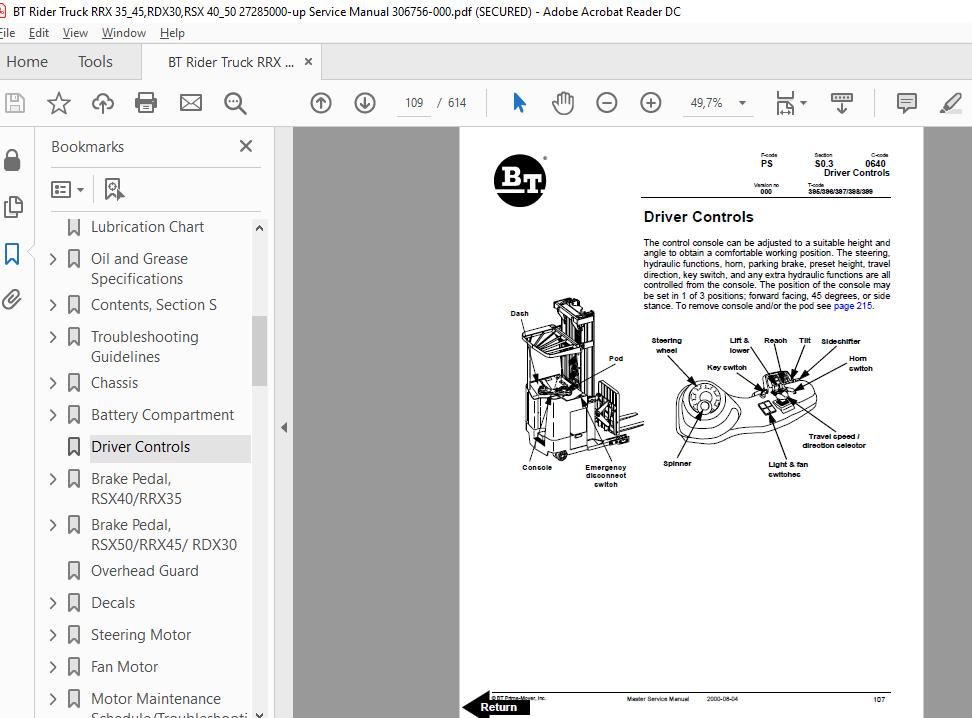Open the Overhead Guard bookmark

tap(144, 570)
